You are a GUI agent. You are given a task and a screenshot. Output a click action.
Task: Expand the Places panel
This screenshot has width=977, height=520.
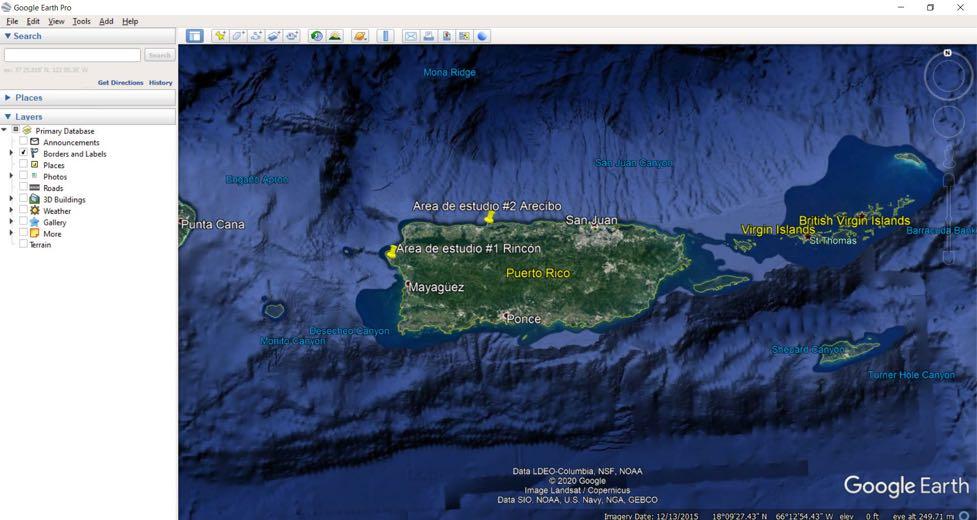coord(7,98)
